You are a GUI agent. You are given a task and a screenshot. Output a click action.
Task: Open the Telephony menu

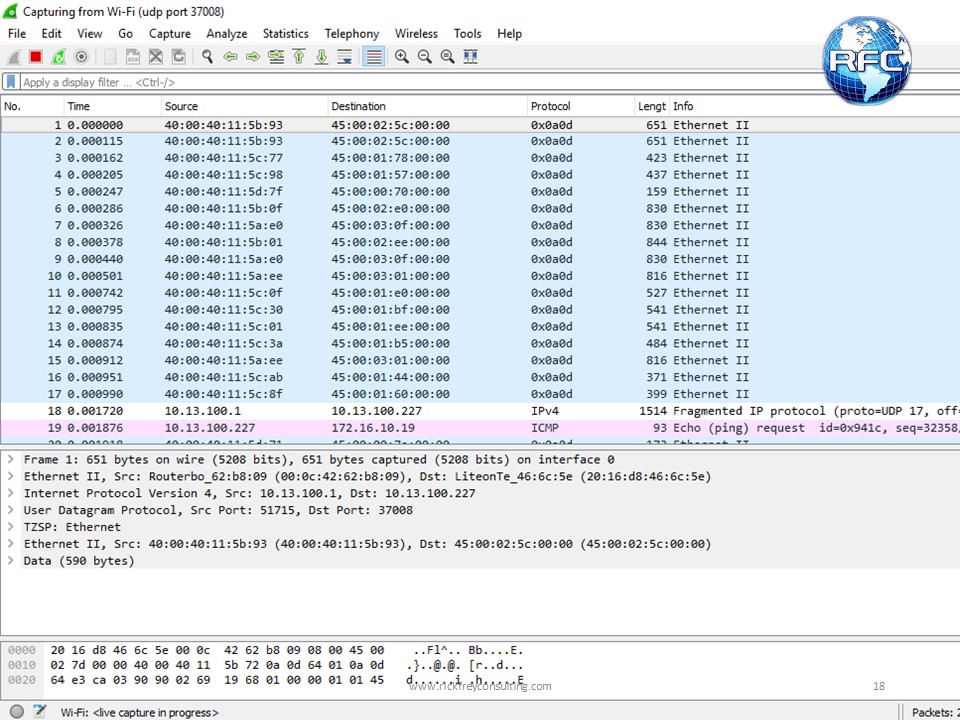pyautogui.click(x=351, y=34)
